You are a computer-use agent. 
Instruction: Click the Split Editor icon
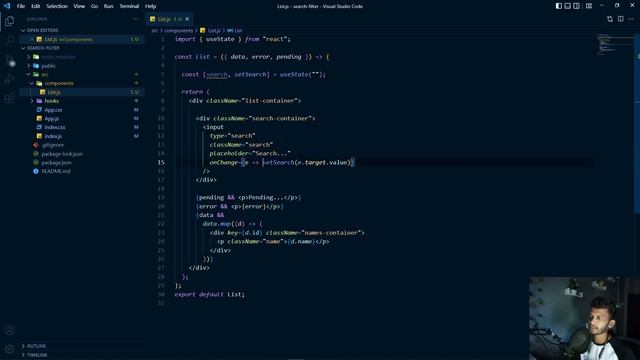[620, 19]
